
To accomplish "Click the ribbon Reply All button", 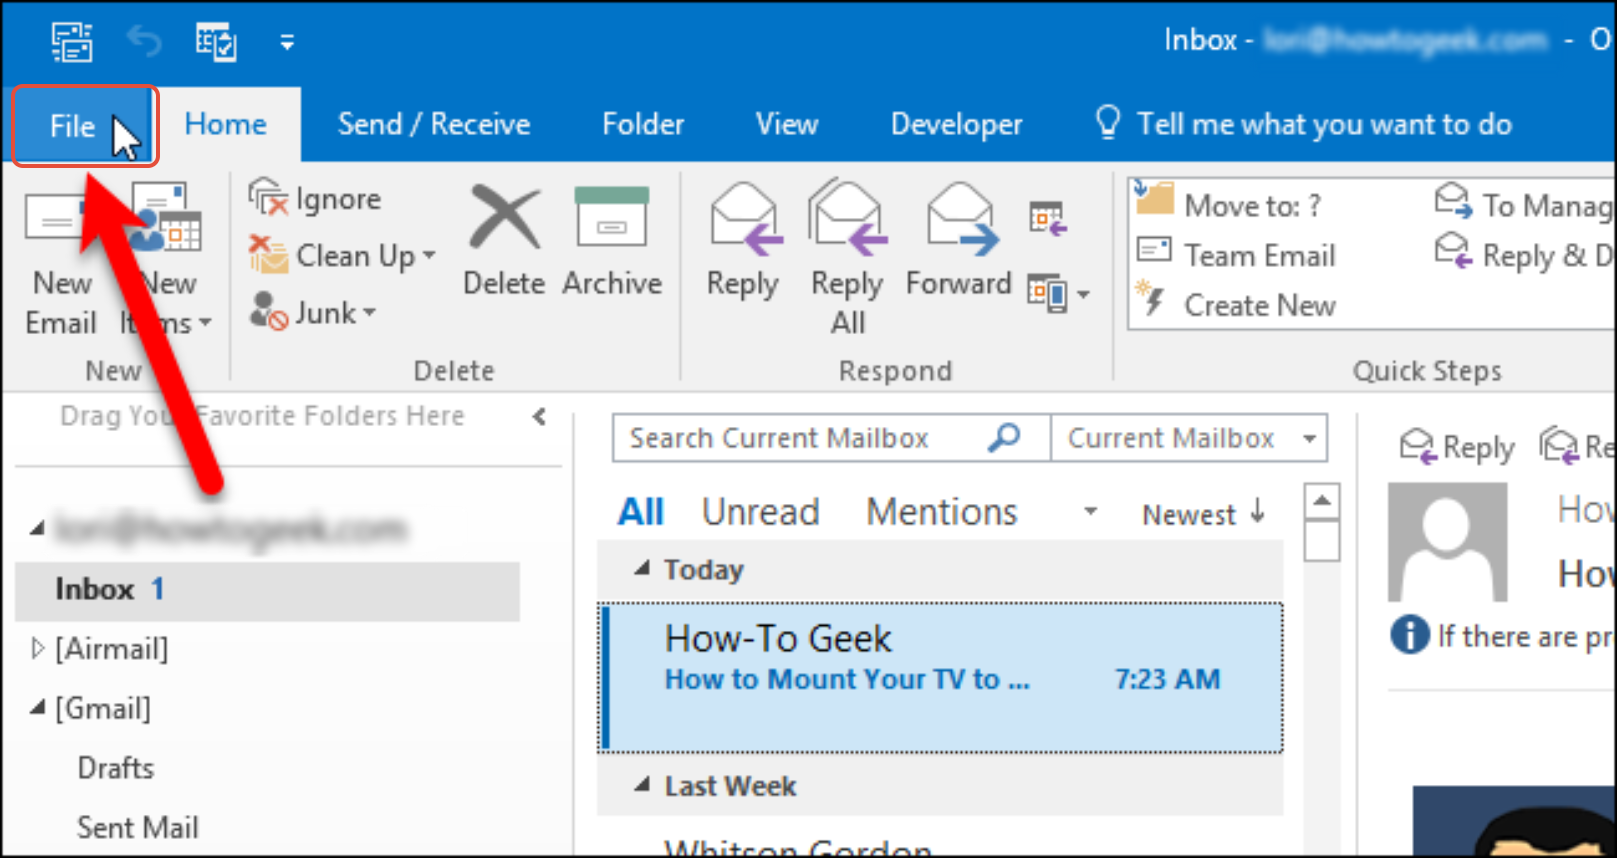I will point(848,258).
